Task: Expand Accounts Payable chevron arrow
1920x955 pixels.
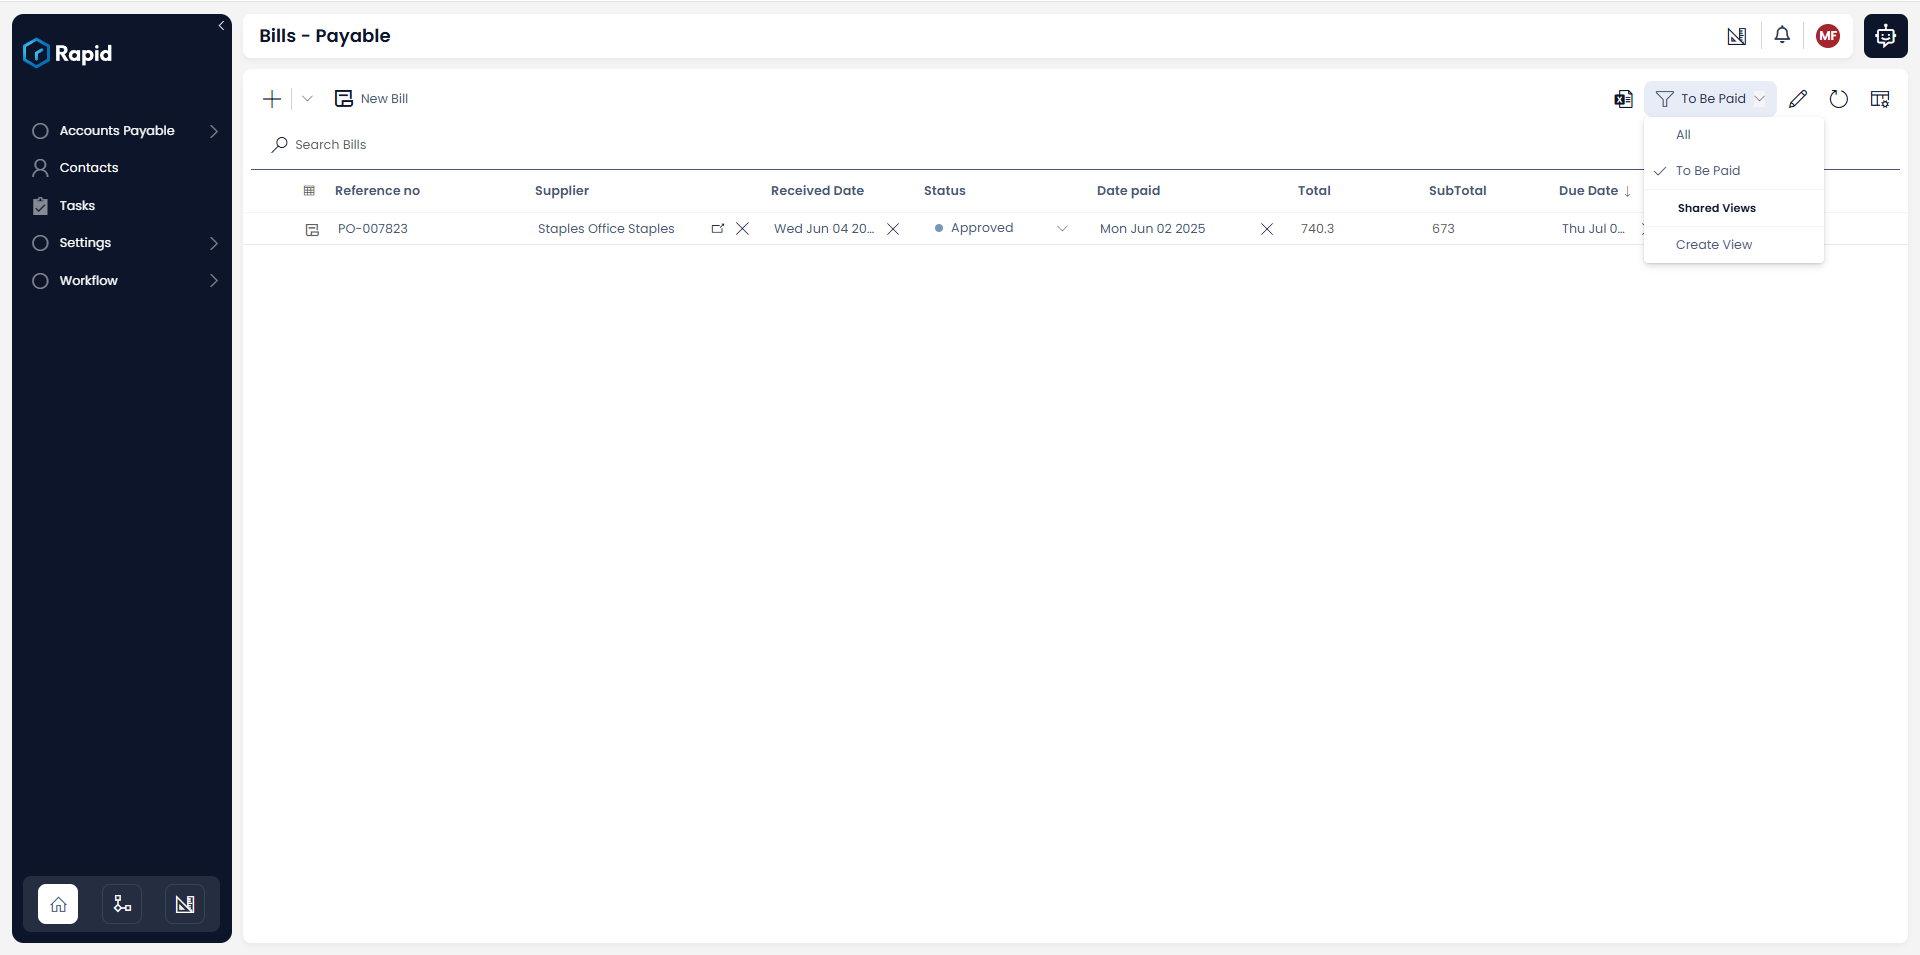Action: tap(213, 131)
